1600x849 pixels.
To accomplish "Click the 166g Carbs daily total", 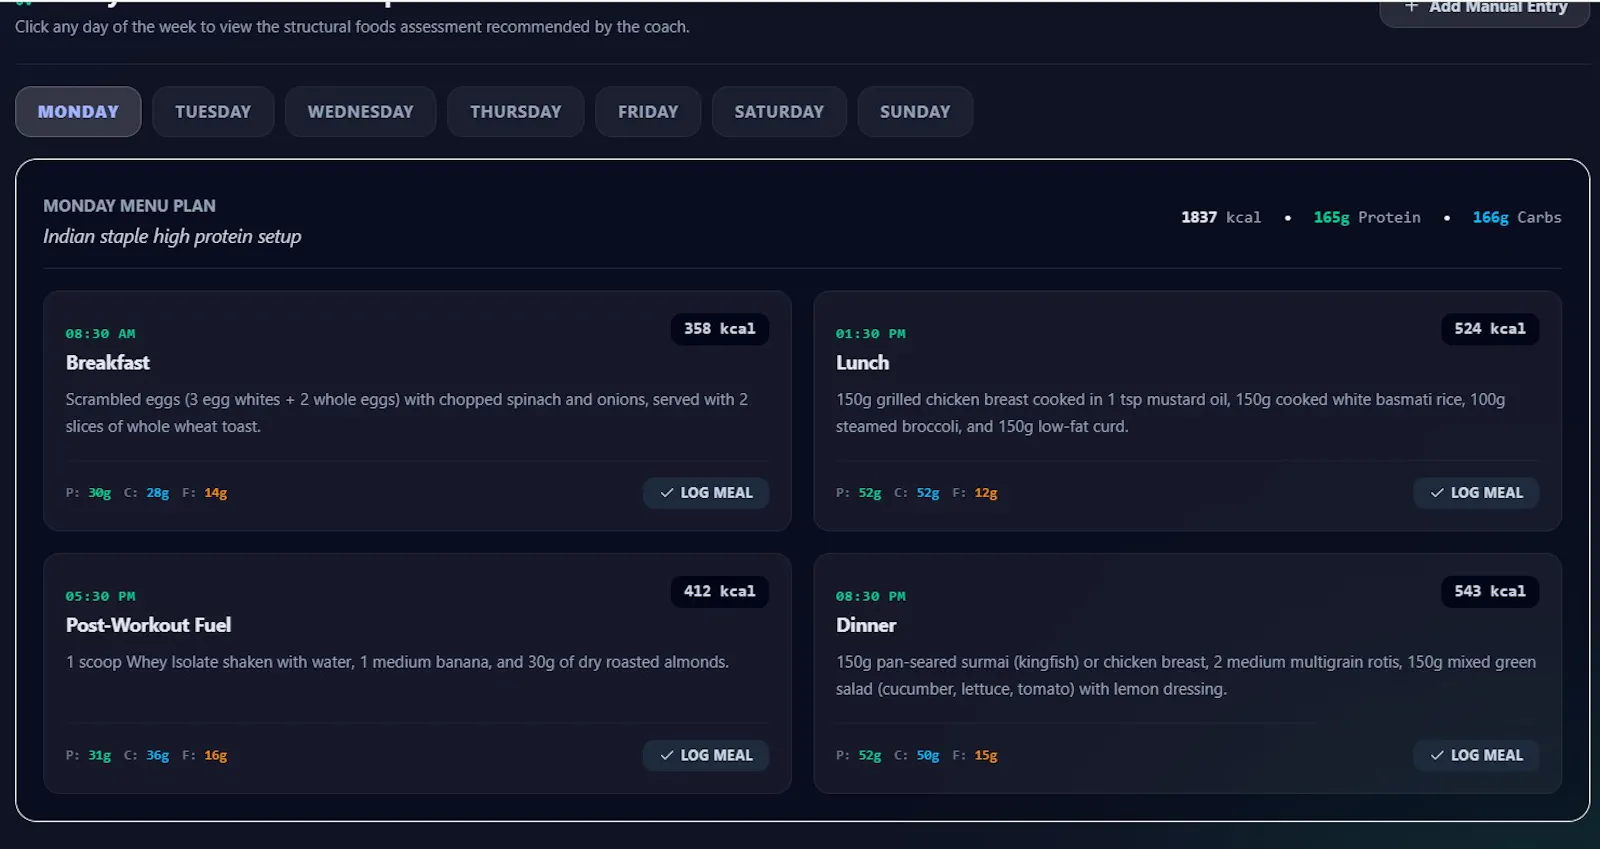I will point(1517,218).
